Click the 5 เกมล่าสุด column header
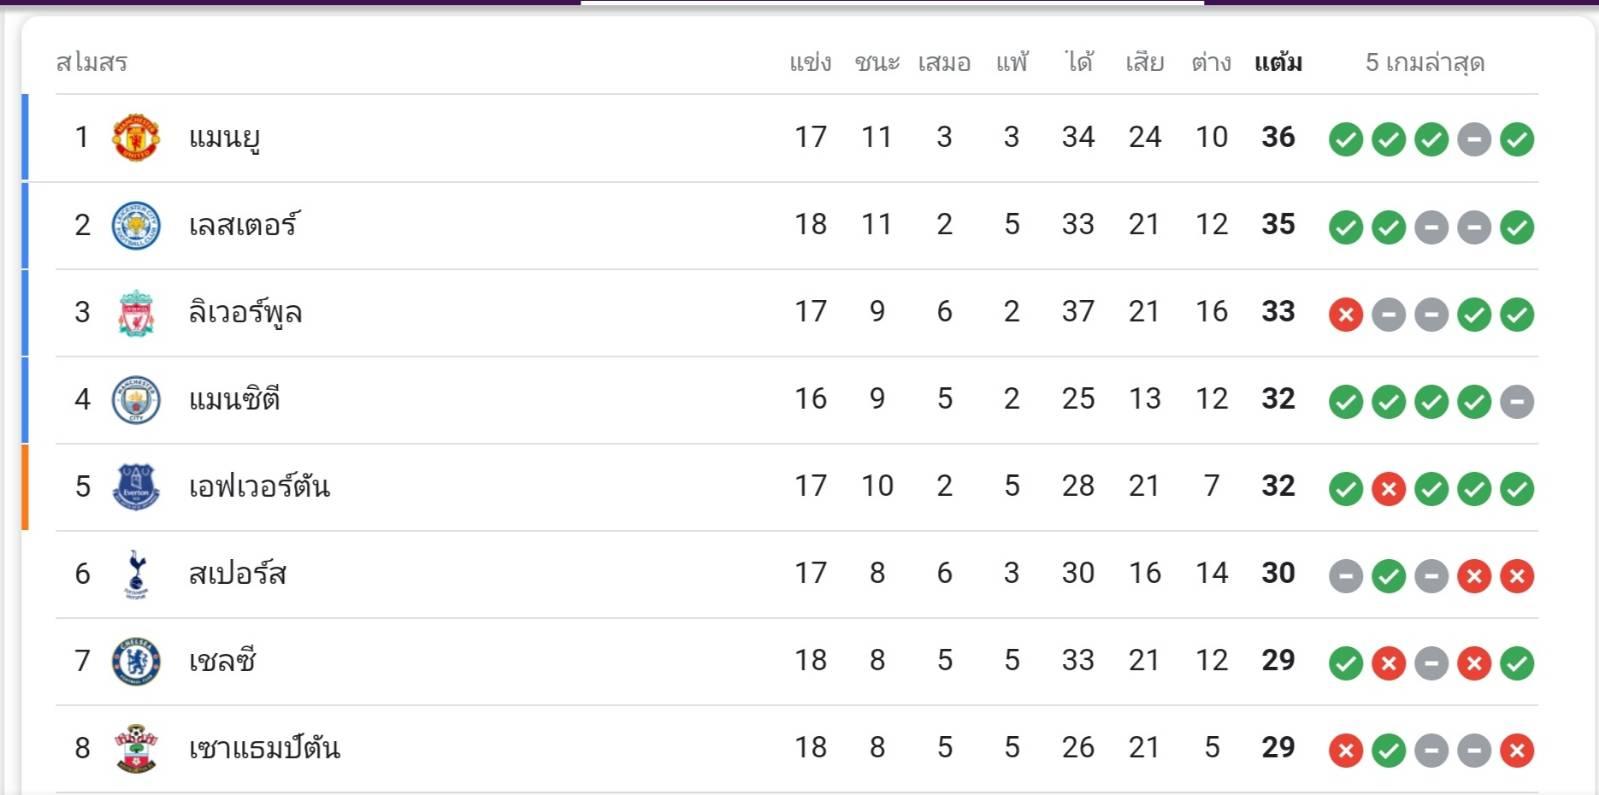Screen dimensions: 1599x795 [1424, 63]
